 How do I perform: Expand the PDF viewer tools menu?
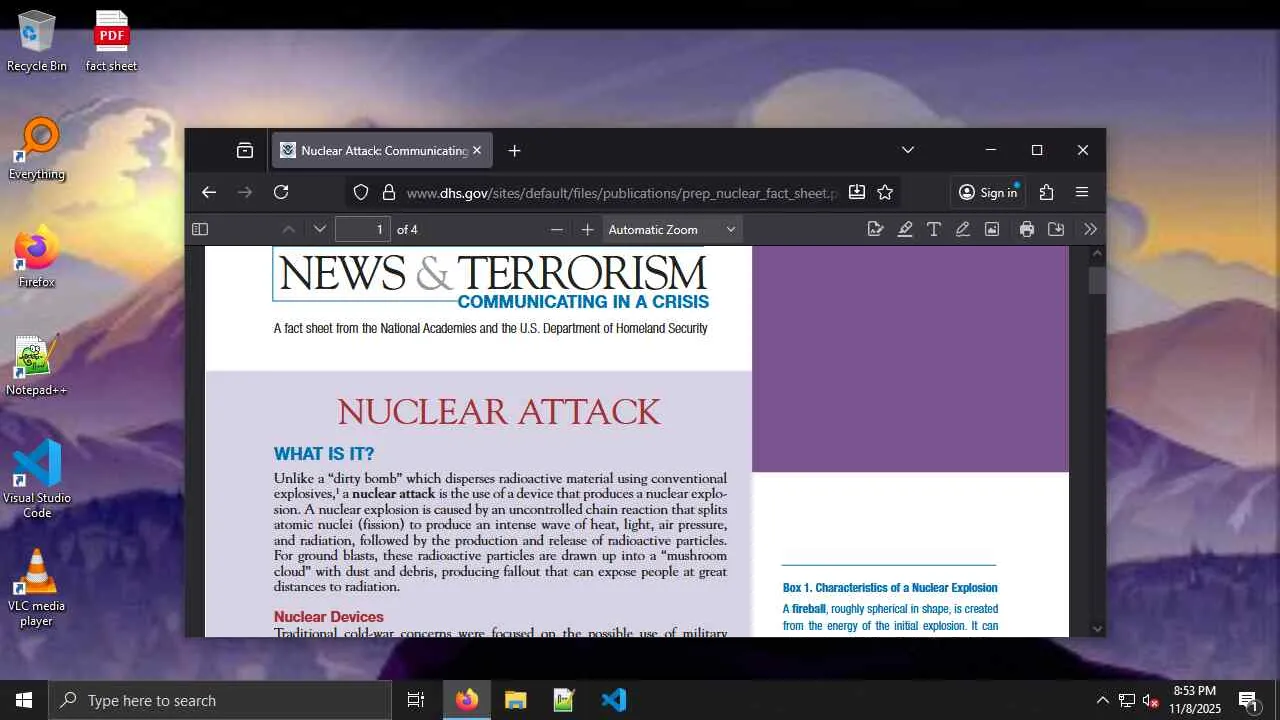(1091, 229)
